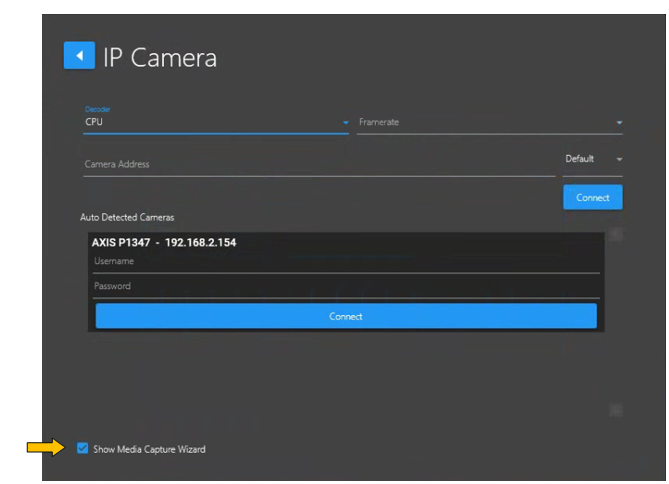
Task: Click the Show Media Capture Wizard label
Action: pyautogui.click(x=149, y=450)
